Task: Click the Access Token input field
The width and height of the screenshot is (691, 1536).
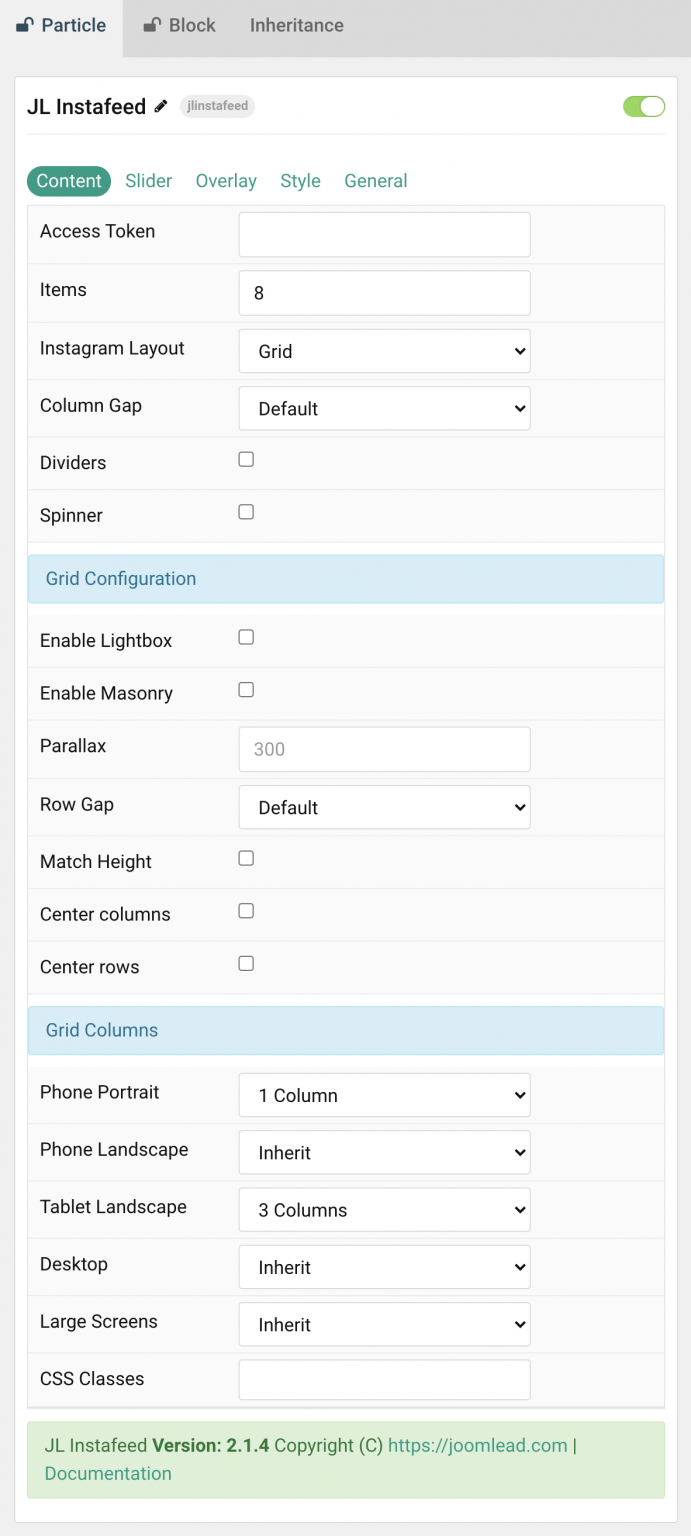Action: coord(384,235)
